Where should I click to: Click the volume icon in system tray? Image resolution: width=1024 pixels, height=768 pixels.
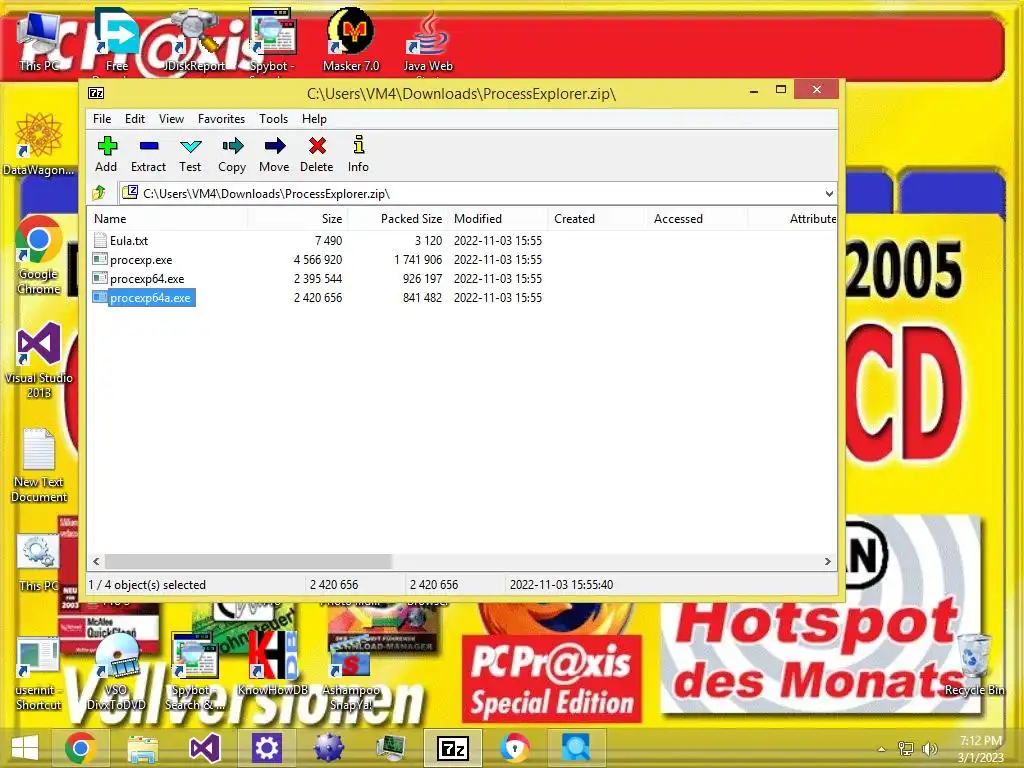(x=929, y=749)
